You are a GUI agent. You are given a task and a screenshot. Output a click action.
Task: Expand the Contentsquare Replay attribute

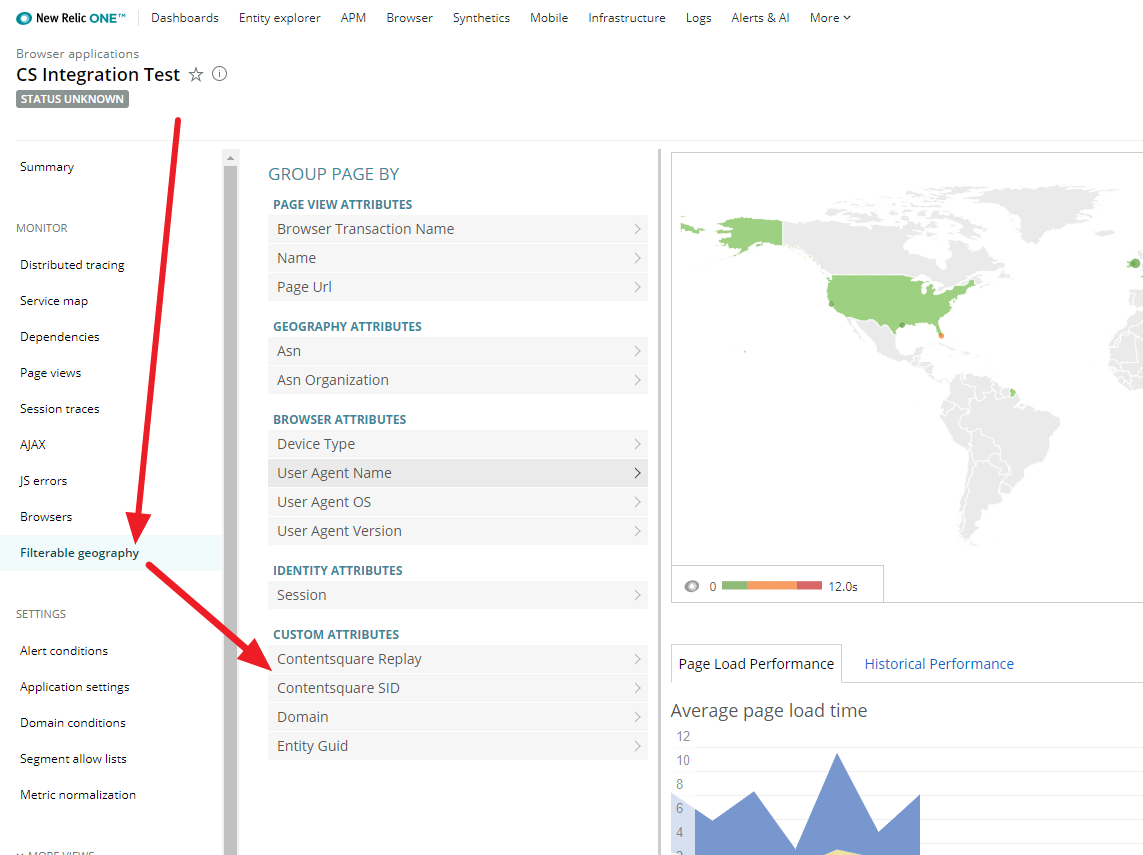(458, 659)
